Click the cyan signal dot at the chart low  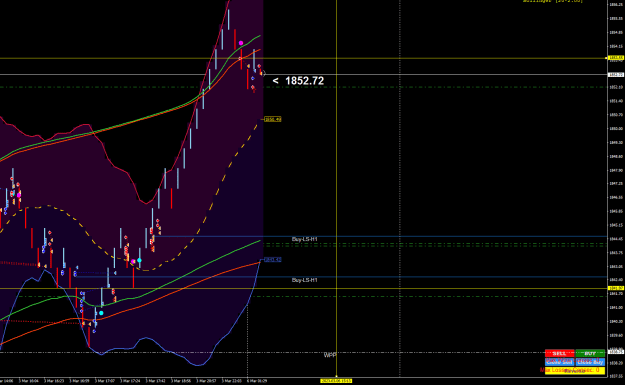coord(101,313)
